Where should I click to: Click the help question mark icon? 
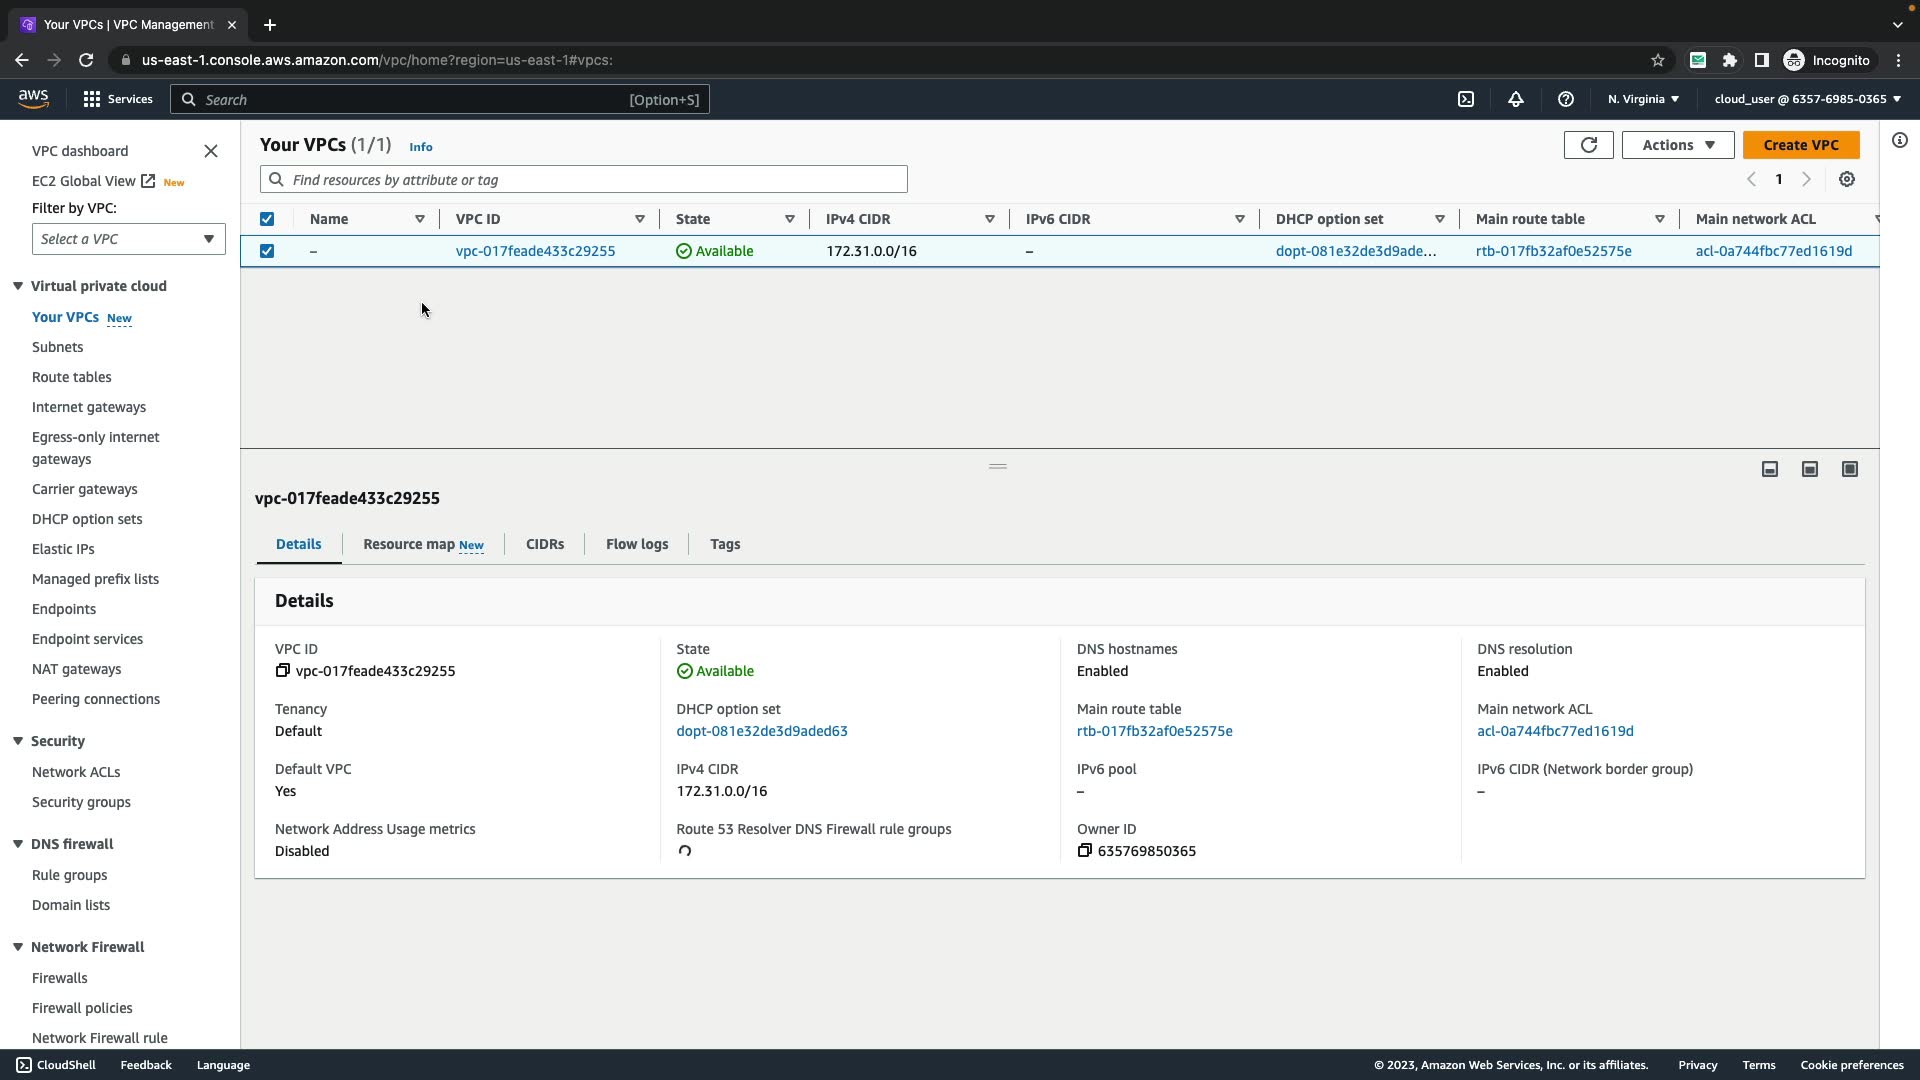1565,99
